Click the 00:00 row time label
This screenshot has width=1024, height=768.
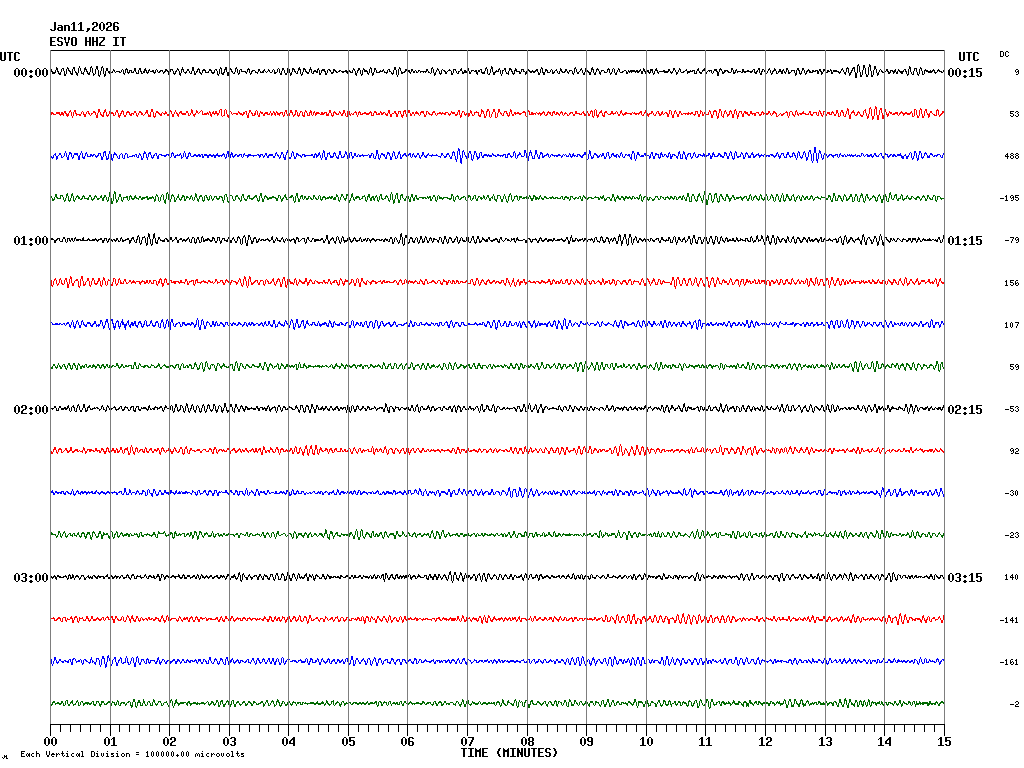click(30, 73)
